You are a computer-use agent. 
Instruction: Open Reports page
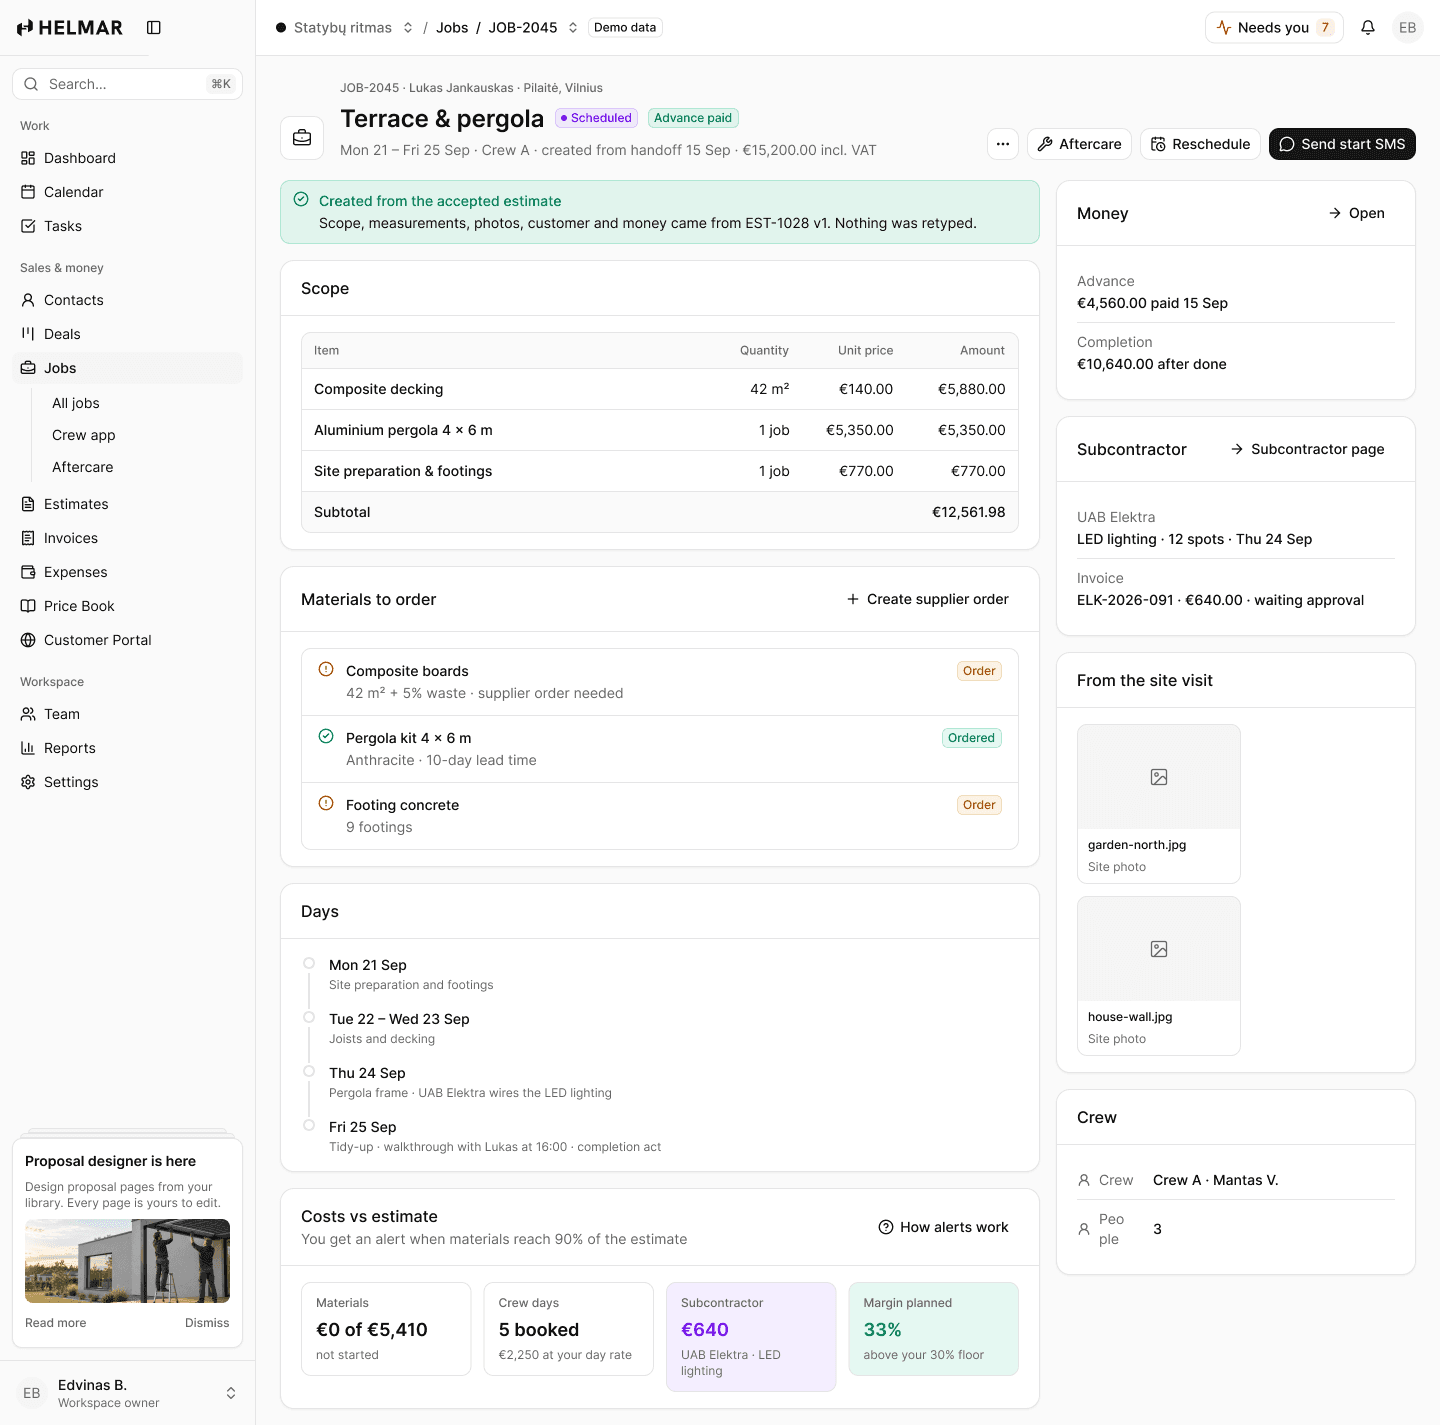(127, 748)
